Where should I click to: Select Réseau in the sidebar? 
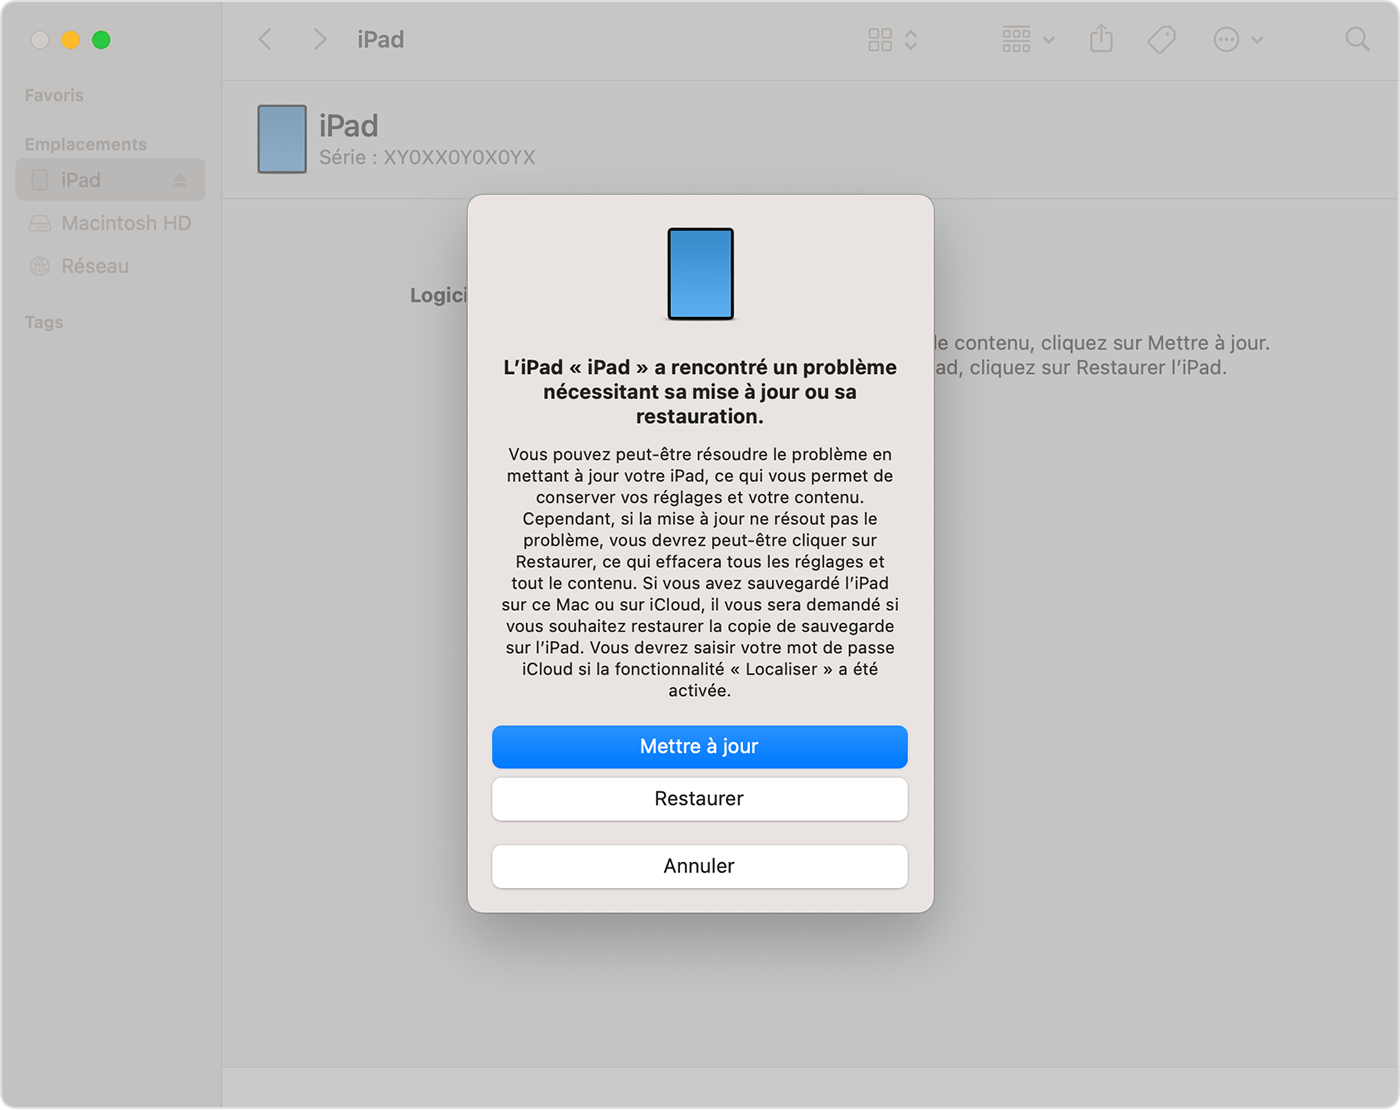(95, 266)
